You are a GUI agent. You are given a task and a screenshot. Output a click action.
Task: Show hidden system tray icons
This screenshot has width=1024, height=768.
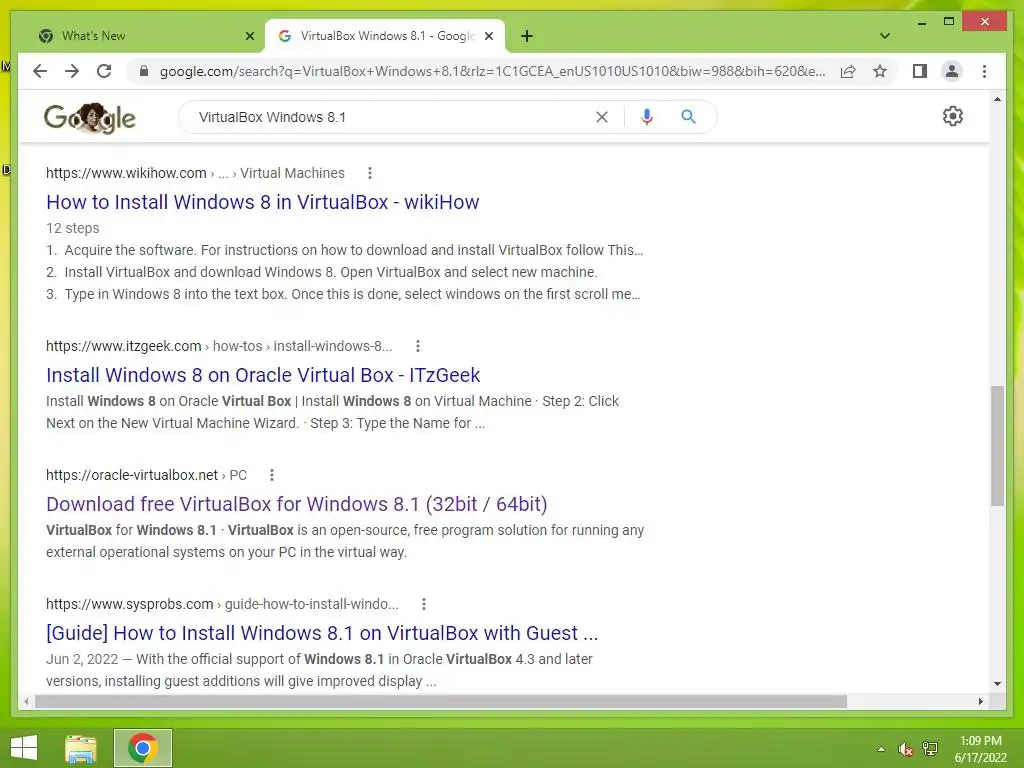coord(881,749)
